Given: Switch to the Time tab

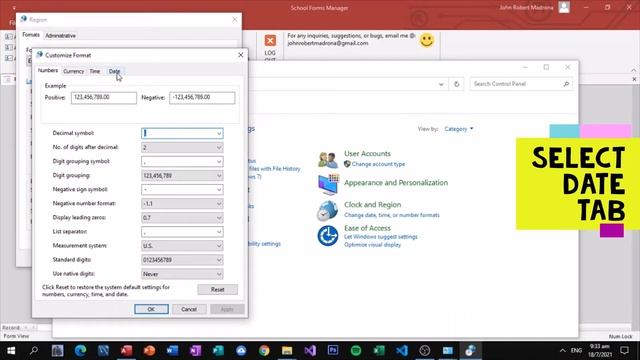Looking at the screenshot, I should tap(95, 71).
